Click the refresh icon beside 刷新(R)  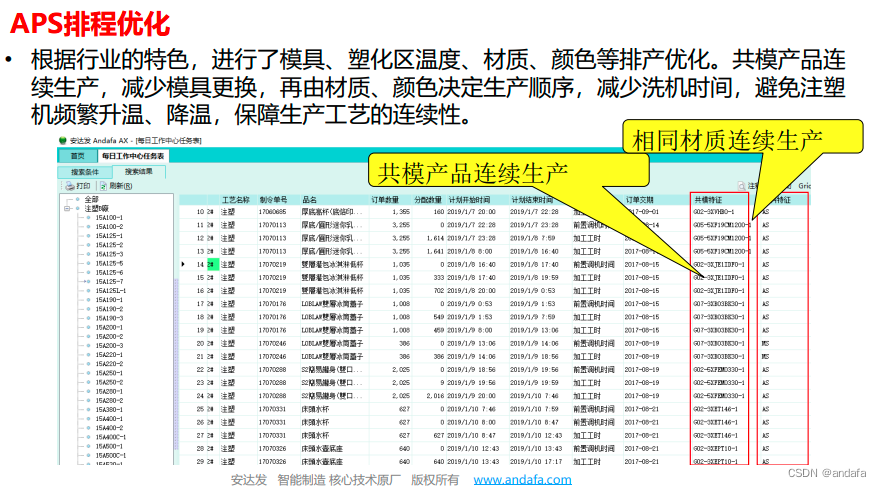click(x=103, y=186)
